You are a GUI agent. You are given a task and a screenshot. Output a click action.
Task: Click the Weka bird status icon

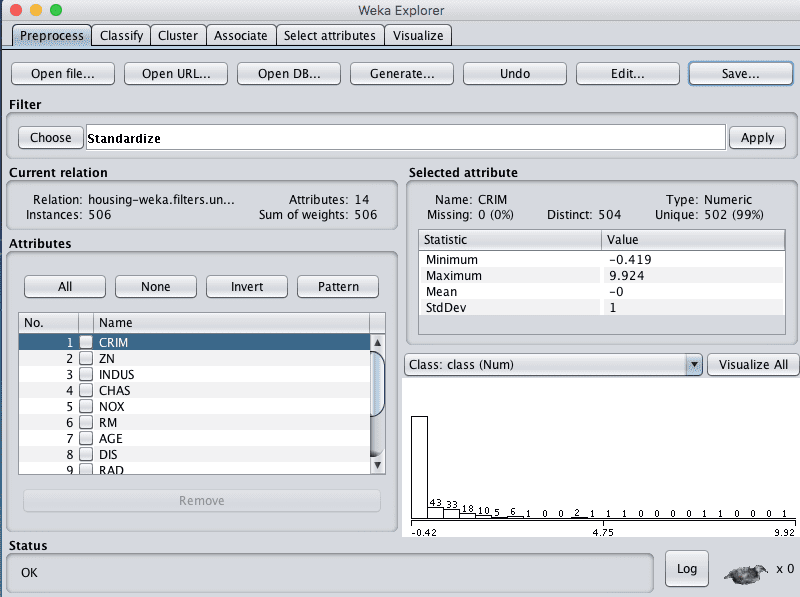click(746, 574)
